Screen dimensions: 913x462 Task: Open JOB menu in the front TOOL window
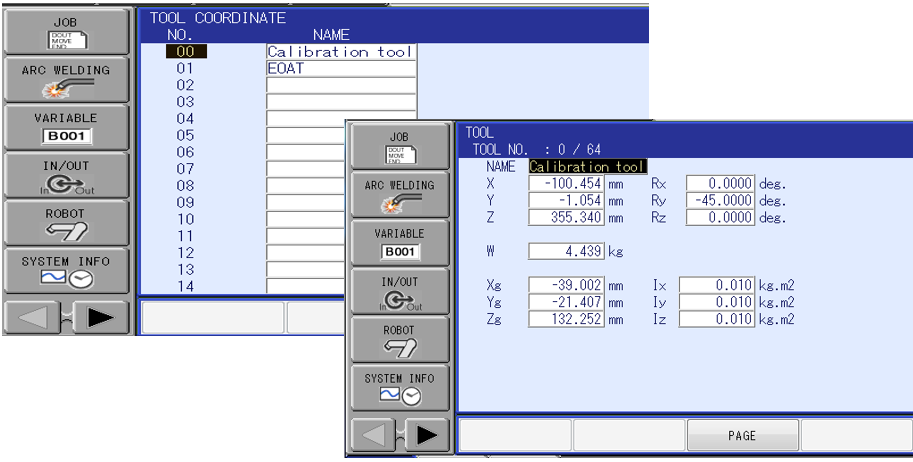point(399,147)
